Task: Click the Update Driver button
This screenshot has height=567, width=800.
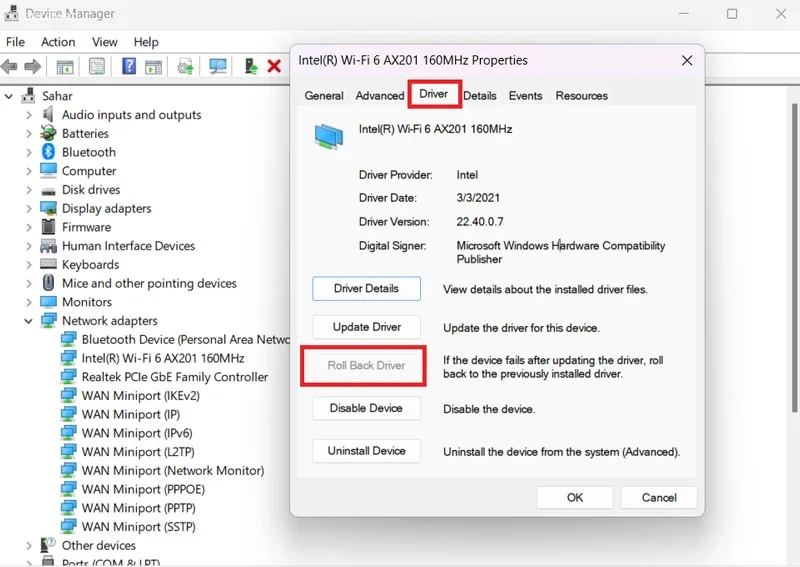Action: click(366, 327)
